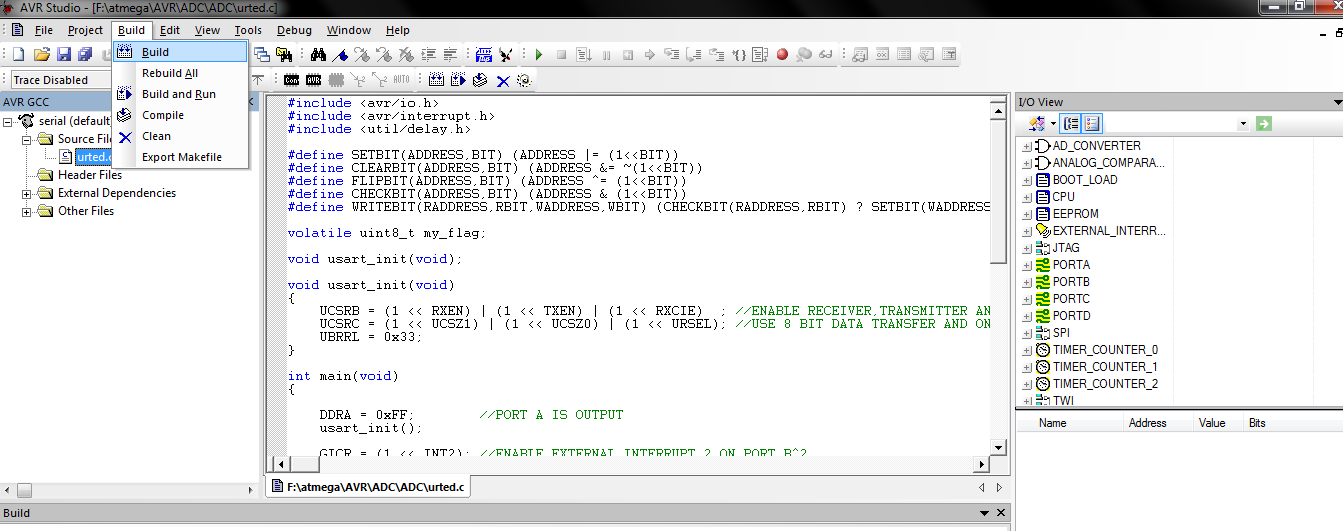Screen dimensions: 1343x531
Task: Click the AUTO programming icon
Action: [x=401, y=80]
